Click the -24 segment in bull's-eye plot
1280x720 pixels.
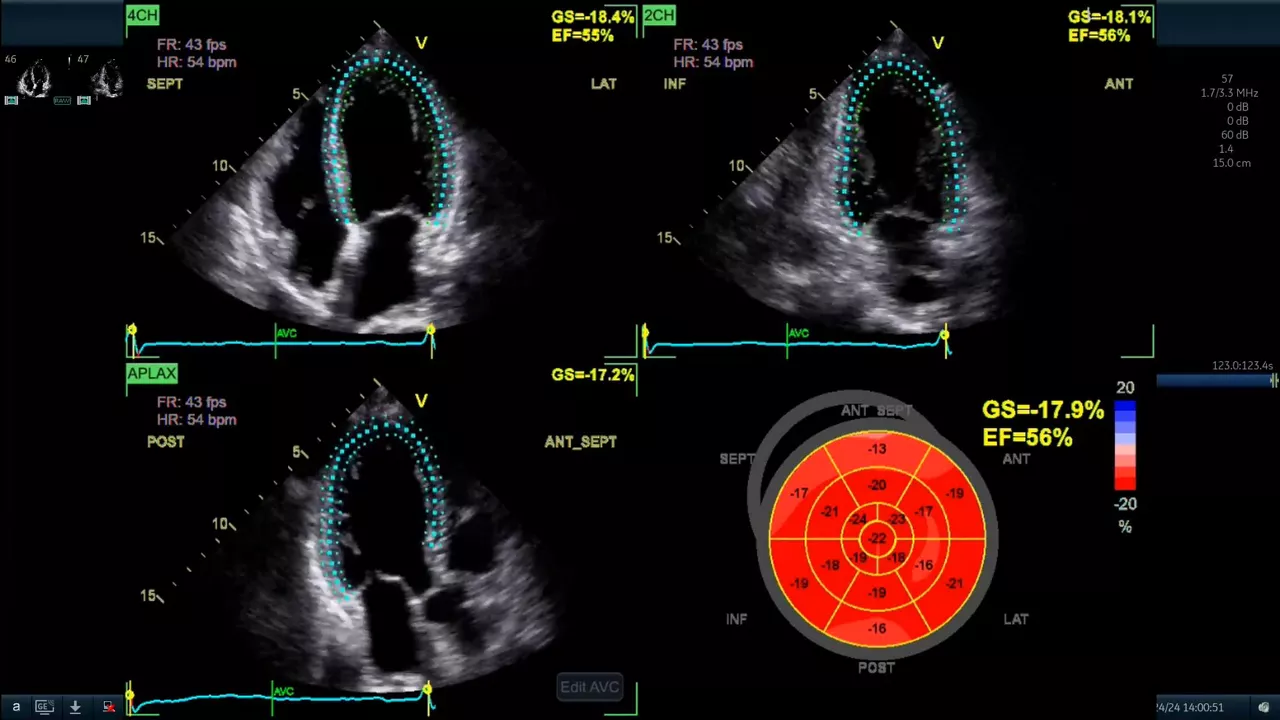click(x=857, y=520)
